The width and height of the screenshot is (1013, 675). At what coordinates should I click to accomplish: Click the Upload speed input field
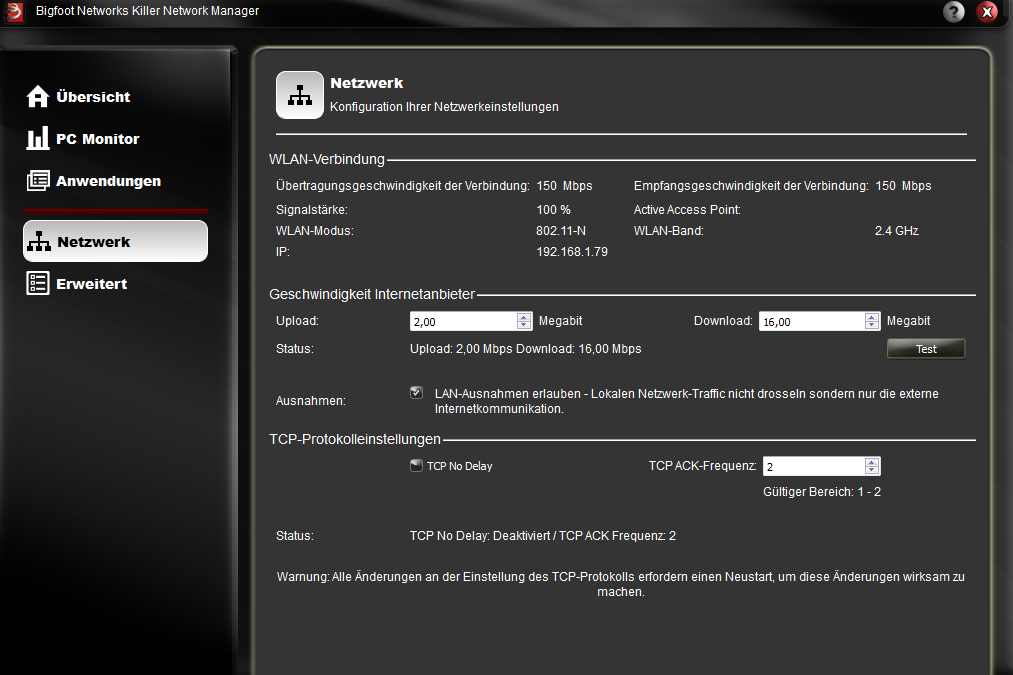pos(464,322)
